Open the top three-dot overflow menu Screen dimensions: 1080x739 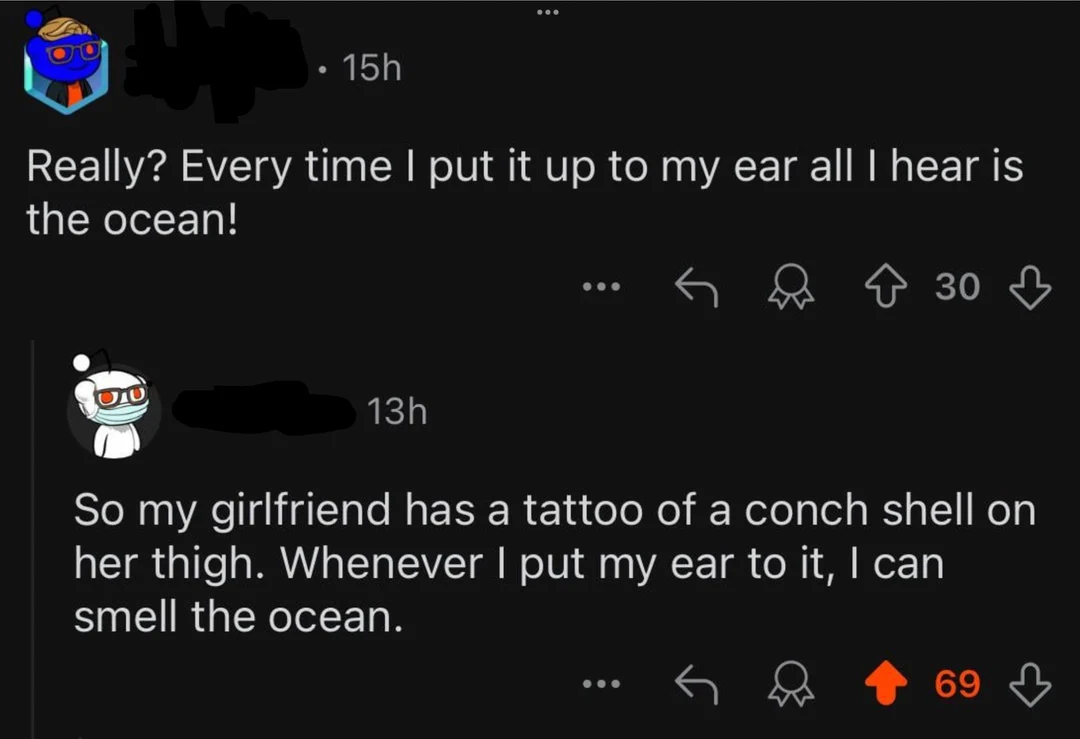point(549,12)
